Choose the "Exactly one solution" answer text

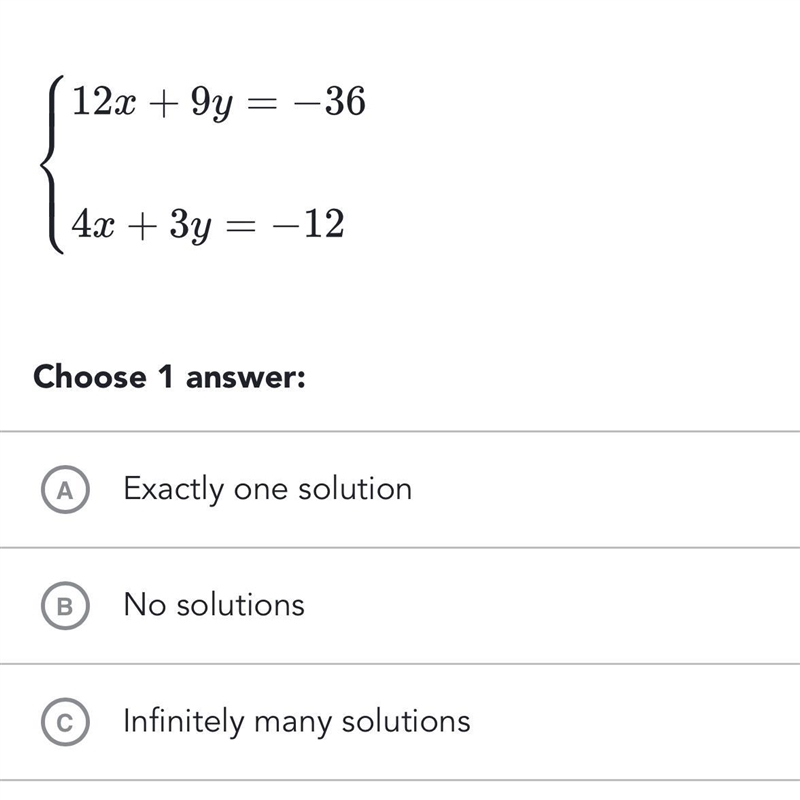(267, 489)
